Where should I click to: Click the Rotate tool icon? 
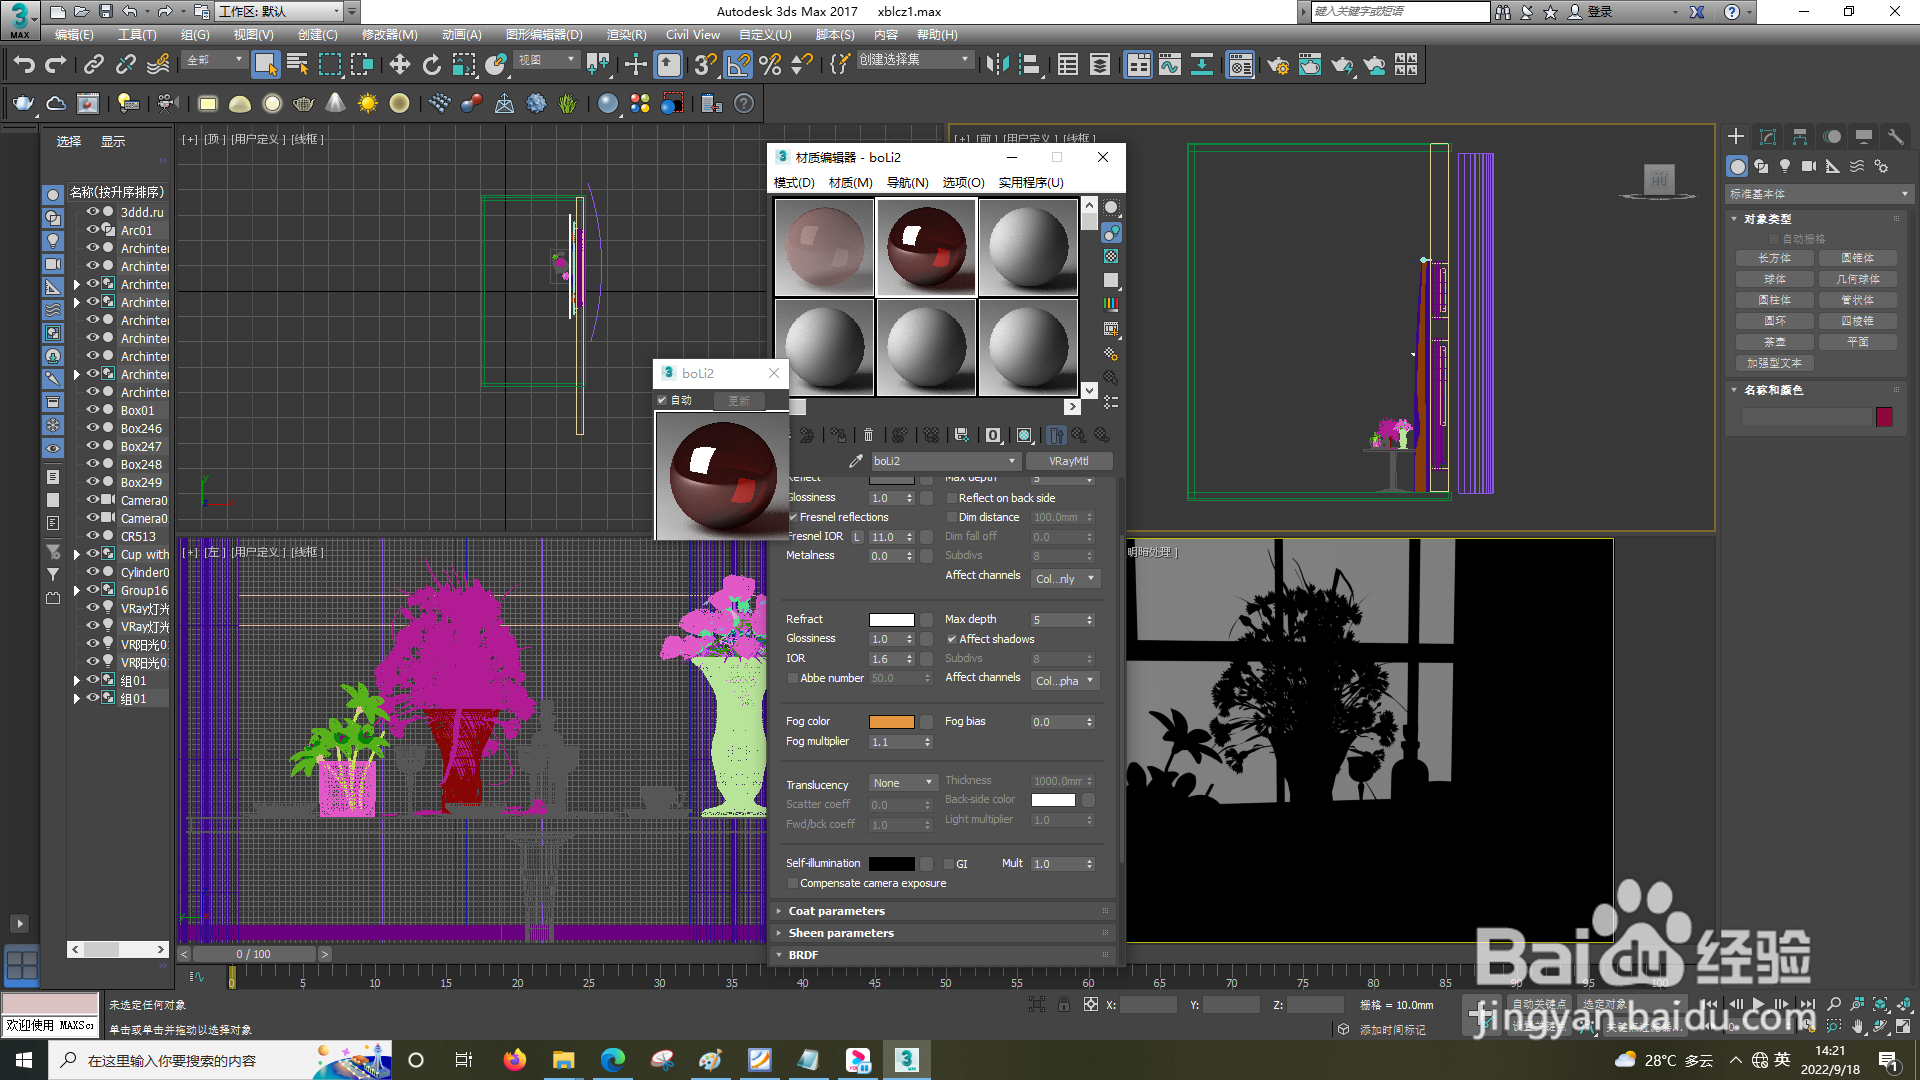pos(431,66)
